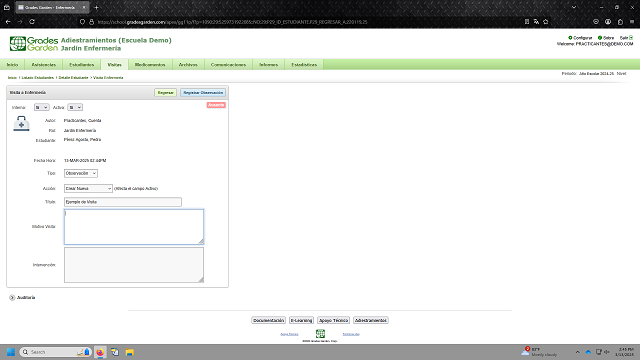Open the taskbar clock and date
This screenshot has width=640, height=360.
coord(624,352)
